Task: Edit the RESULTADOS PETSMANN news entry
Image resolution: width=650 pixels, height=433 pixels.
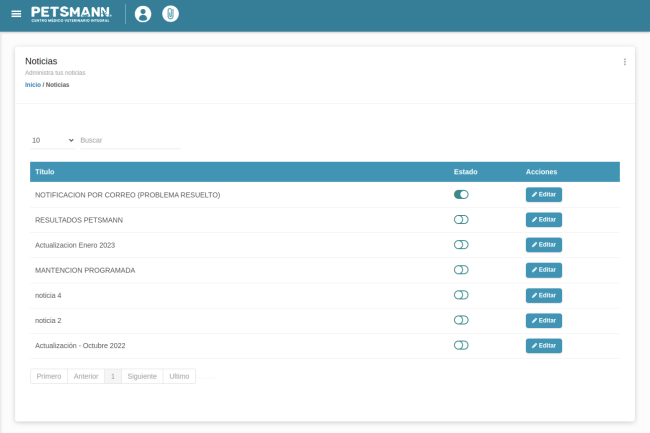Action: (544, 220)
